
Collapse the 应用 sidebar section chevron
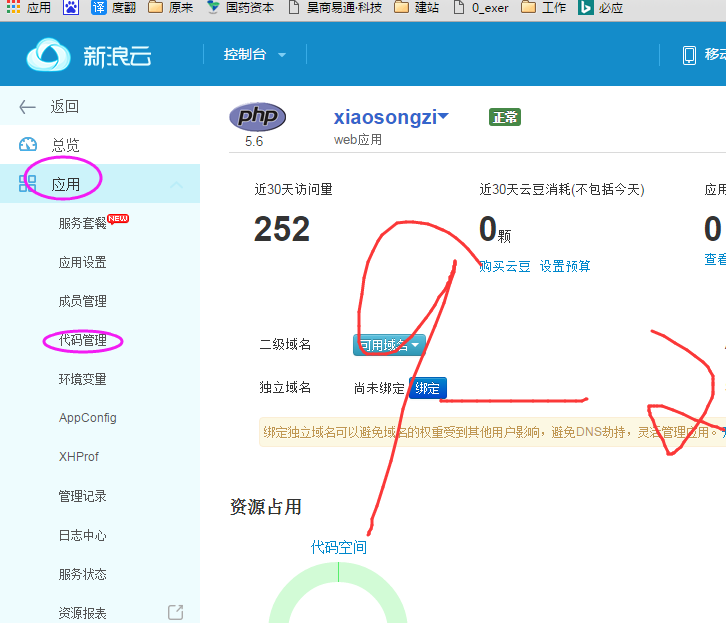pyautogui.click(x=176, y=185)
